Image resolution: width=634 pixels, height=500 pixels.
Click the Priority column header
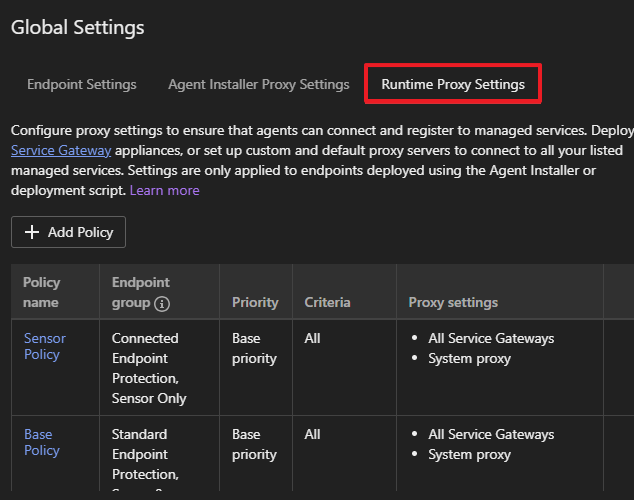(x=255, y=302)
